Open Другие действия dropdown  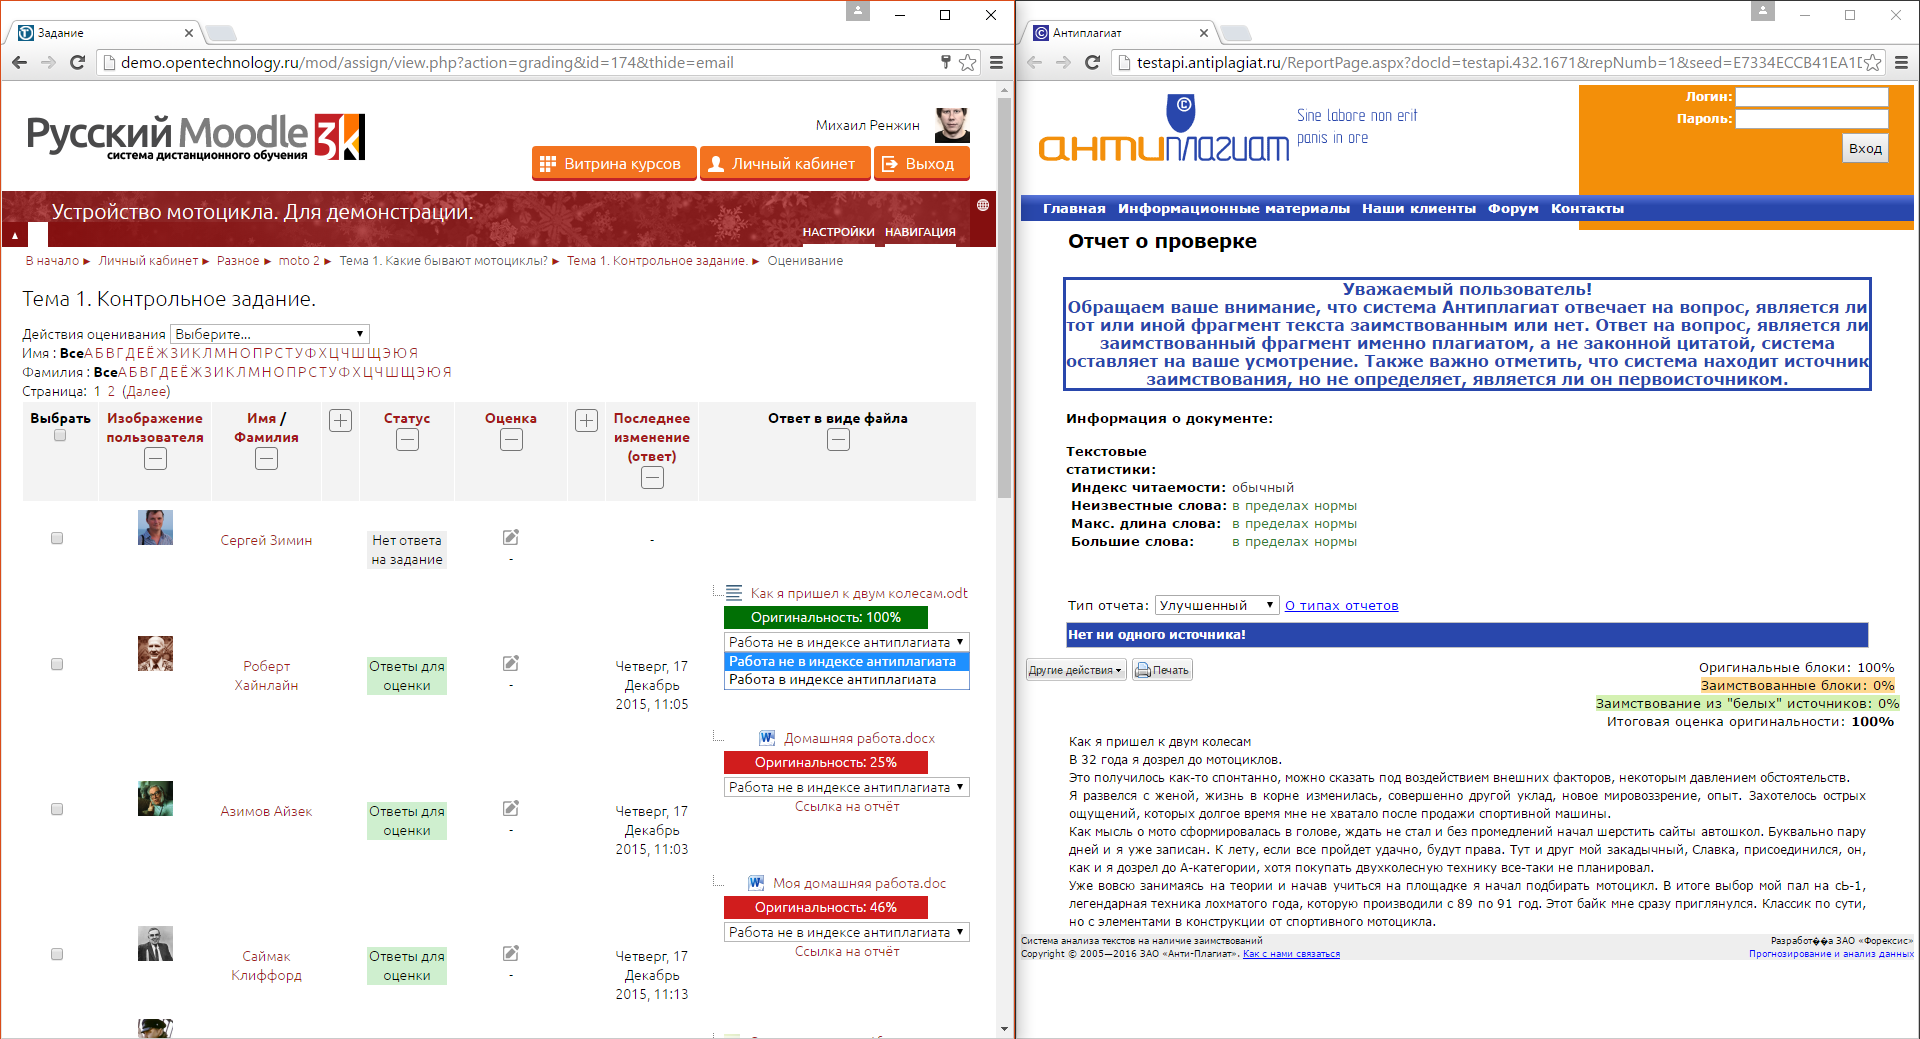[x=1076, y=670]
